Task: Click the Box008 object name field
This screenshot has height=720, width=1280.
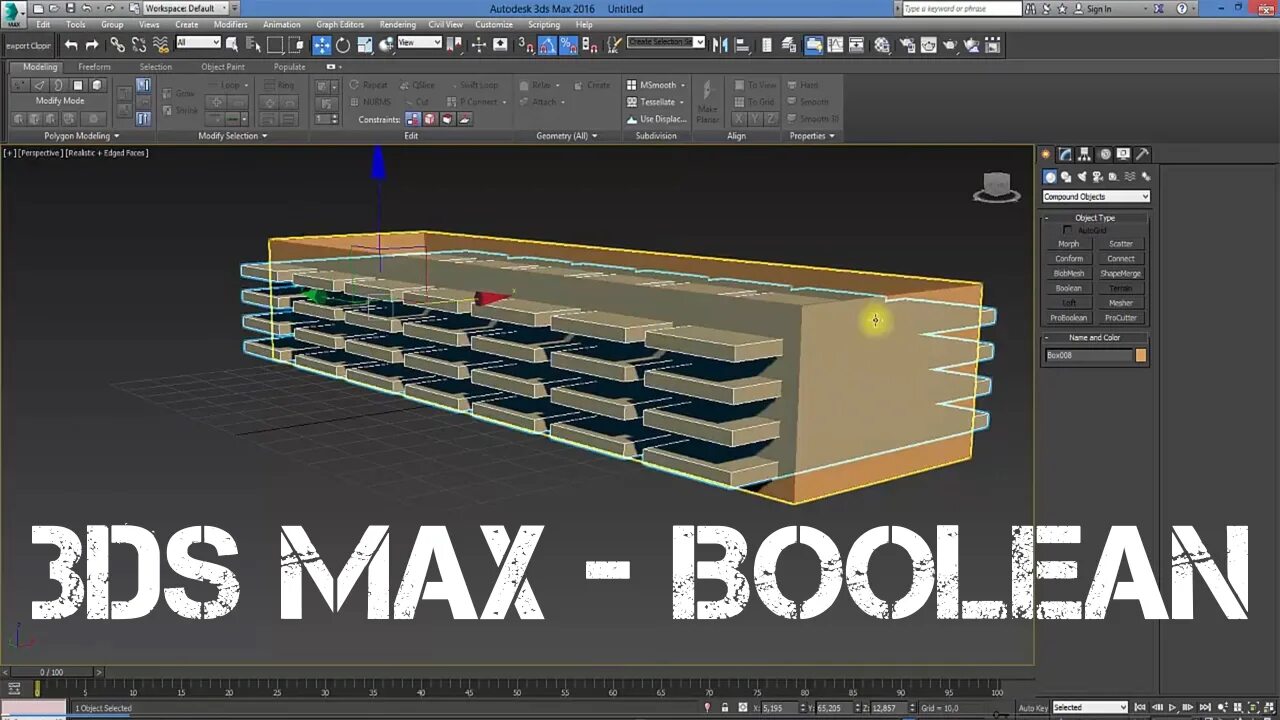Action: (x=1088, y=355)
